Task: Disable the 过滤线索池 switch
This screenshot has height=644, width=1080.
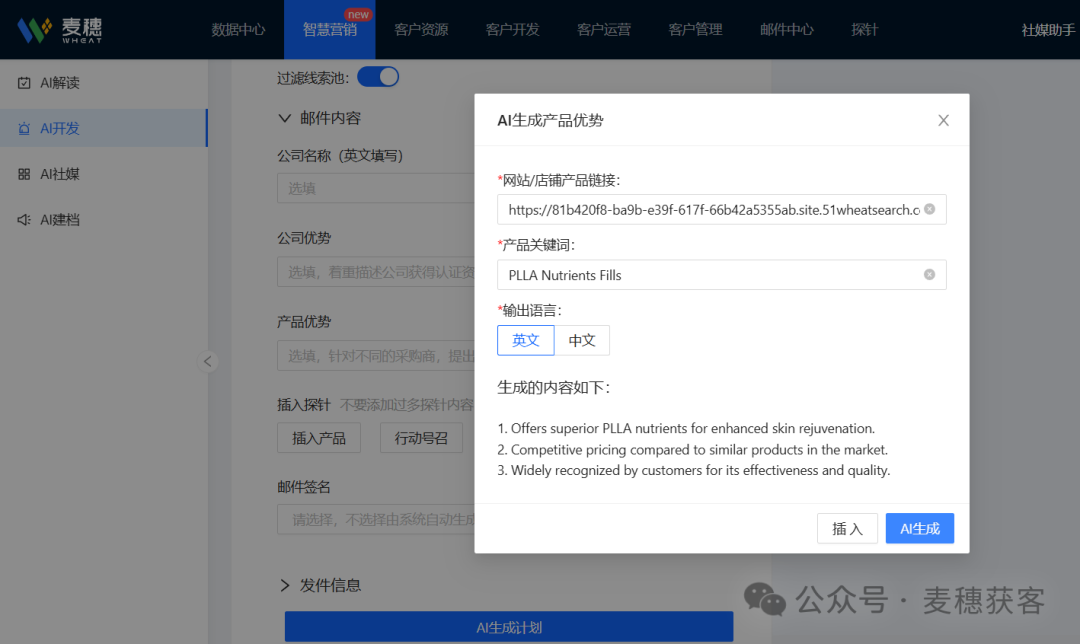Action: 377,76
